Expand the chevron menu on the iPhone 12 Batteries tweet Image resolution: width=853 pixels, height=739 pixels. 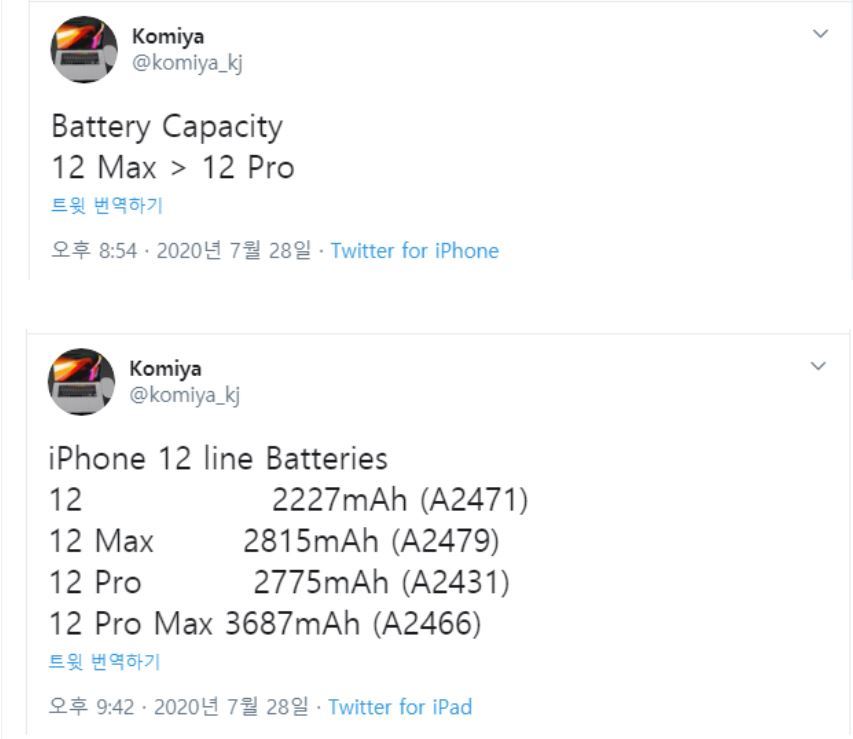click(x=819, y=366)
